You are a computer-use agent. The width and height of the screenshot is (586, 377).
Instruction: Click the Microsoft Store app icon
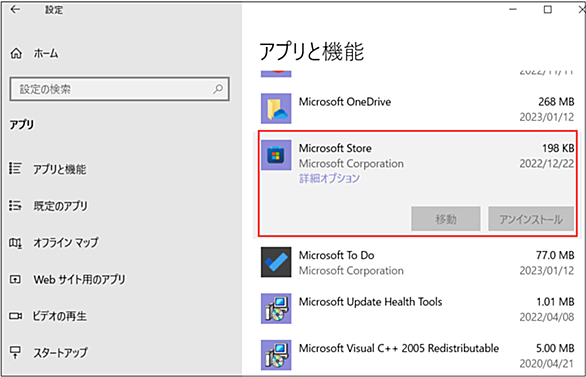coord(276,155)
